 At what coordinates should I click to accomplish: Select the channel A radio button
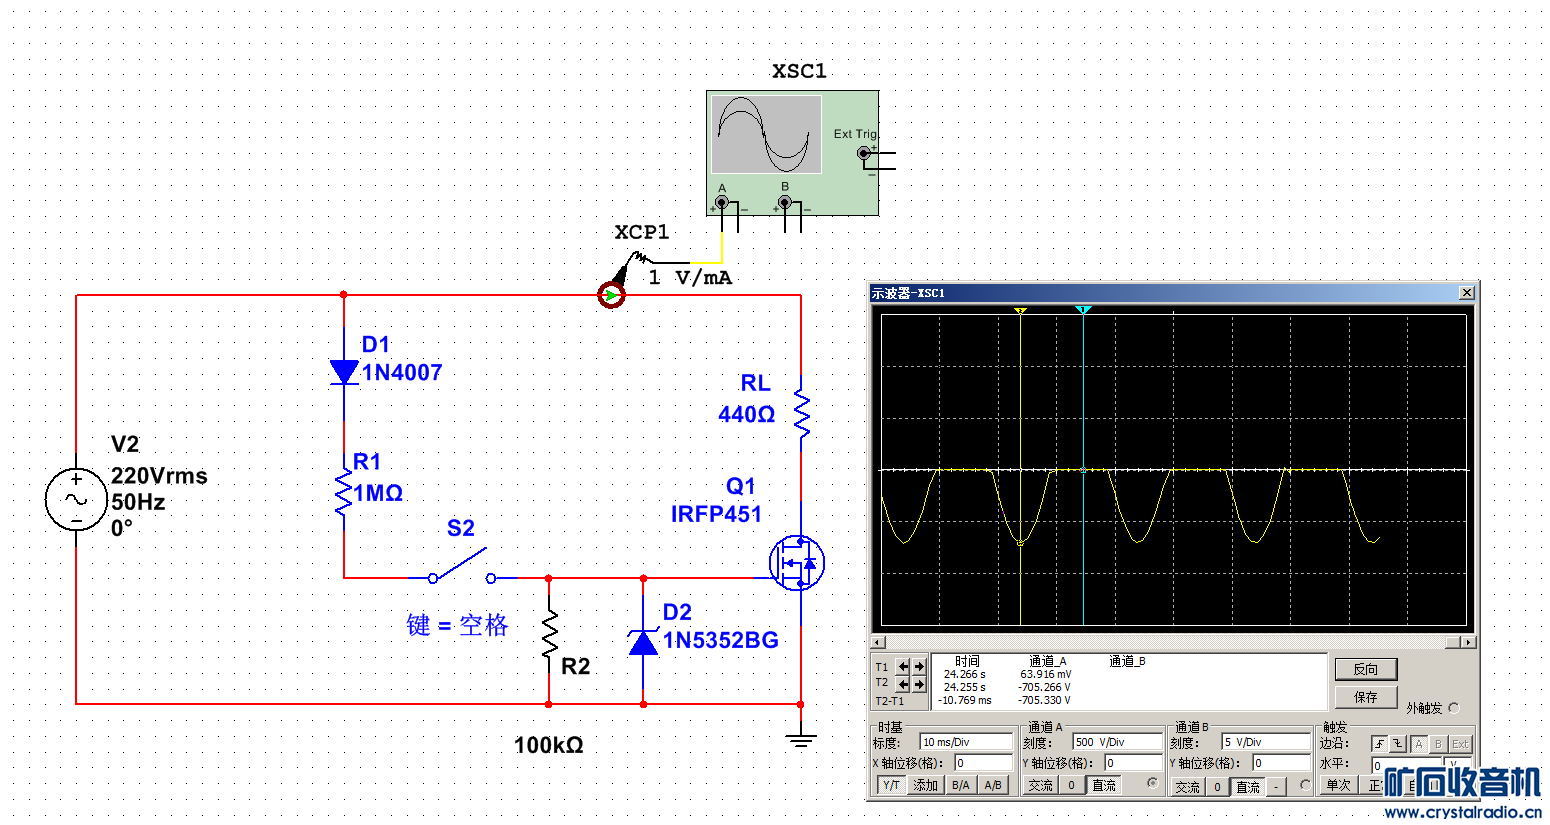click(1152, 783)
